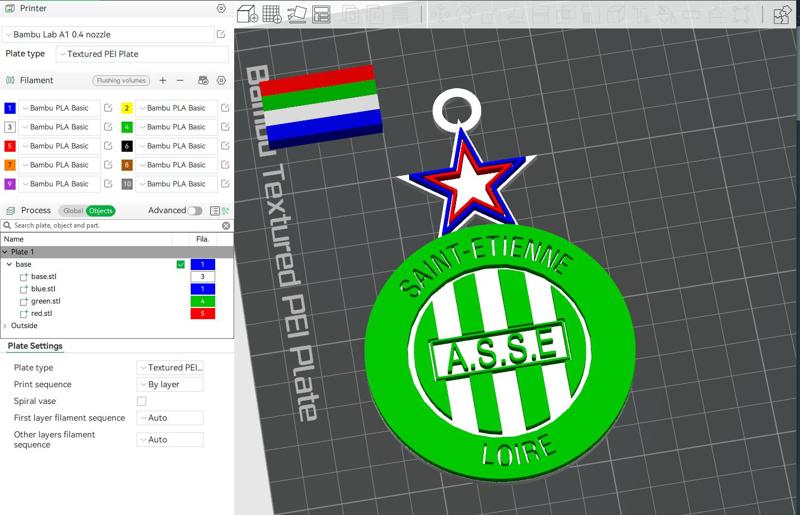Viewport: 800px width, 515px height.
Task: Uncheck the green base object checkbox
Action: 180,264
